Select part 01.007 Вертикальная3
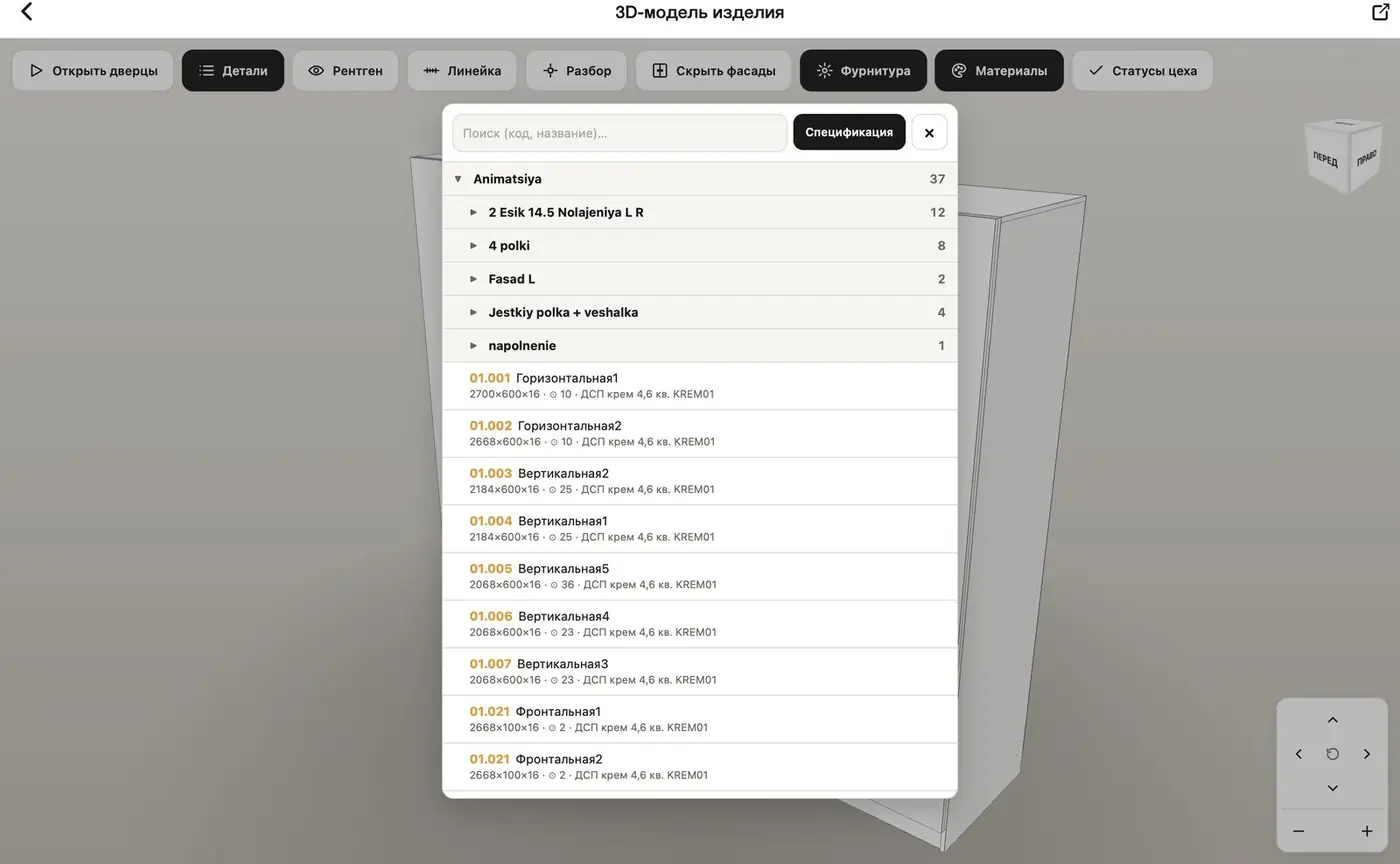 tap(700, 672)
